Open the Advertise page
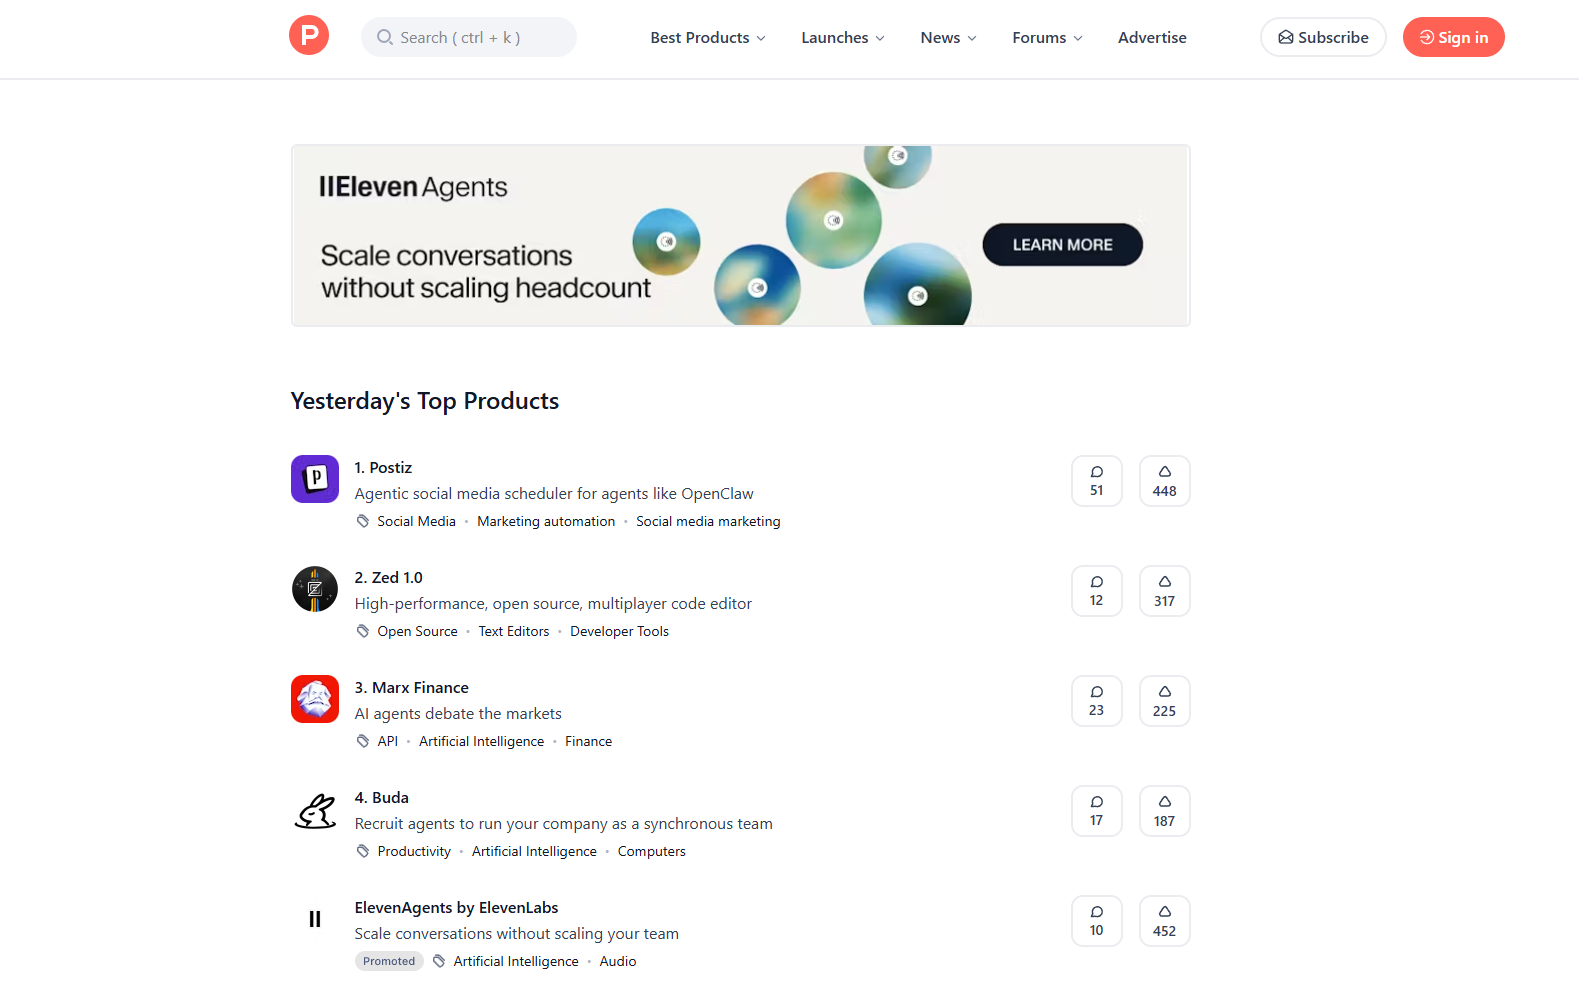Screen dimensions: 1579x997 [1152, 37]
